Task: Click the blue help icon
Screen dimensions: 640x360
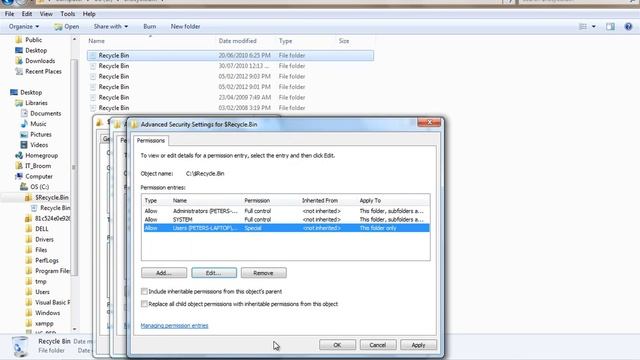Action: 628,27
